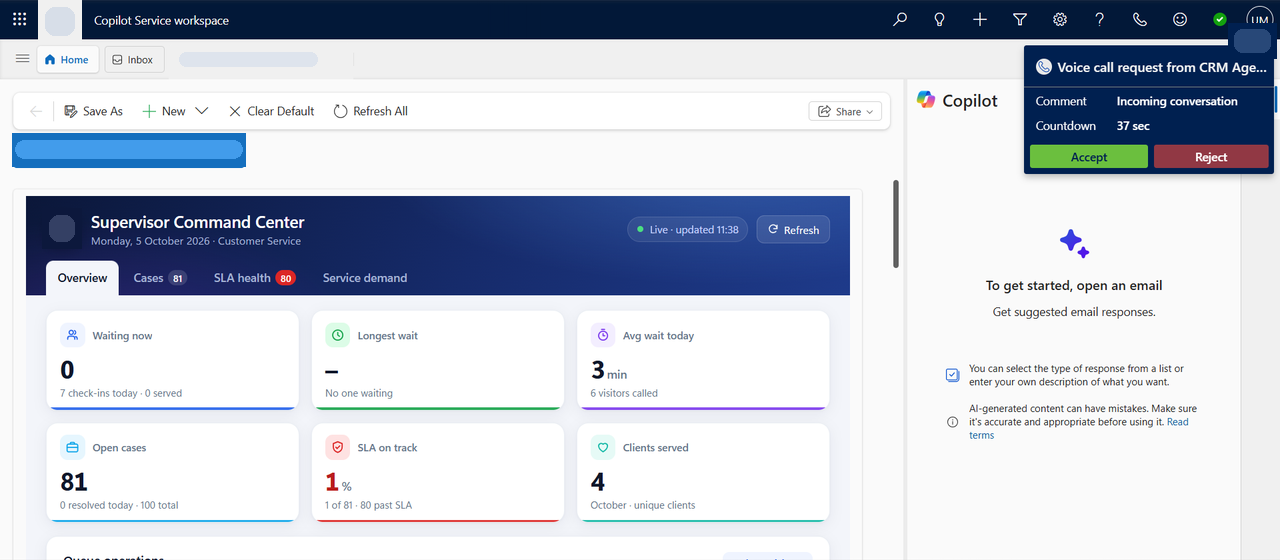Click the green presence status icon
This screenshot has height=560, width=1280.
(1220, 19)
